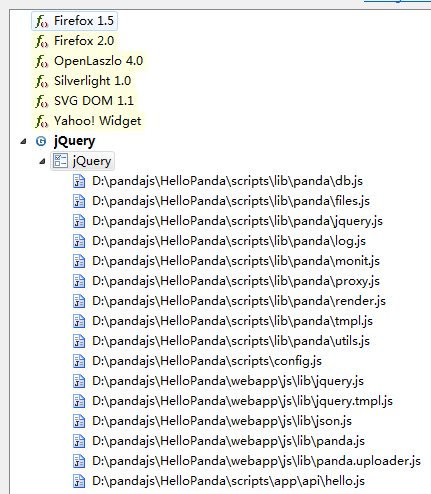Click the Silverlight 1.0 icon
Screen dimensions: 431x494
tap(42, 81)
